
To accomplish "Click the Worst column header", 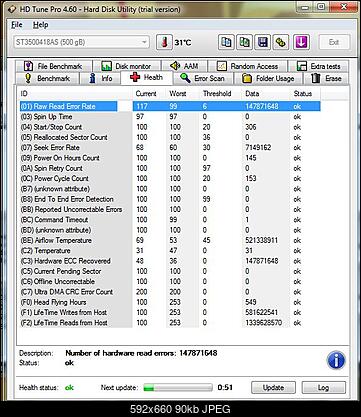I will click(183, 94).
